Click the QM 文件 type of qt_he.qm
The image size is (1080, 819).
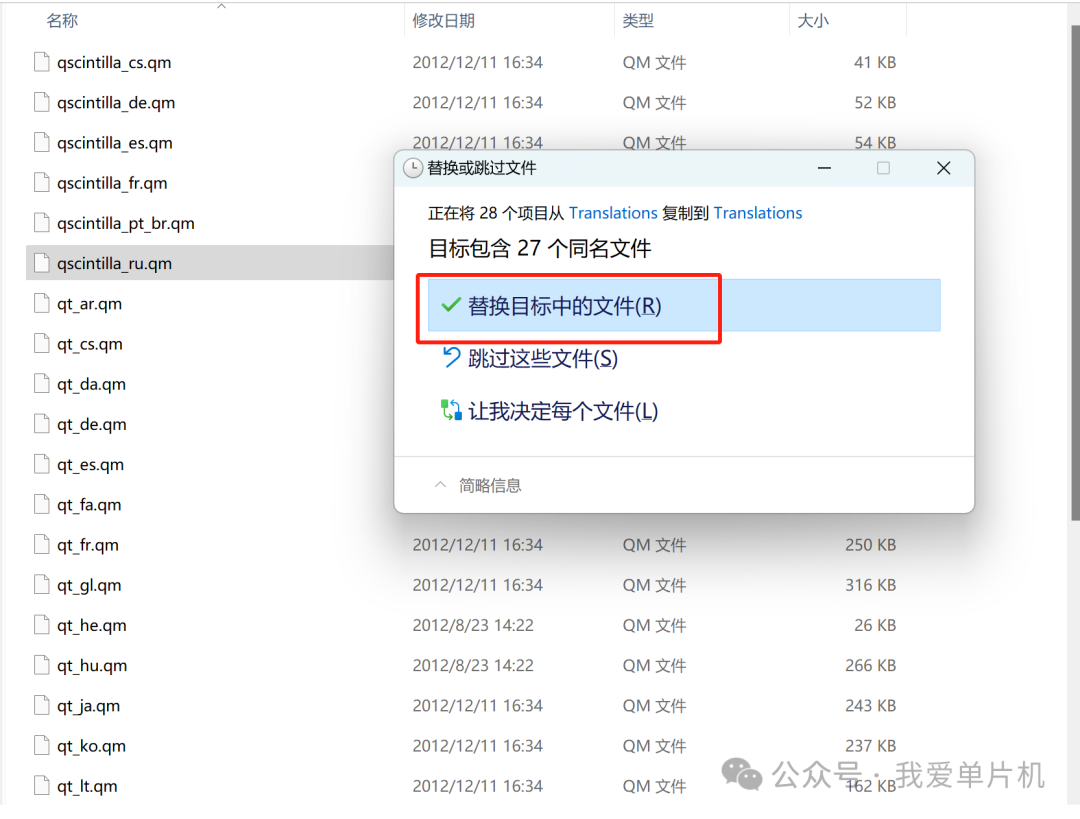click(654, 625)
